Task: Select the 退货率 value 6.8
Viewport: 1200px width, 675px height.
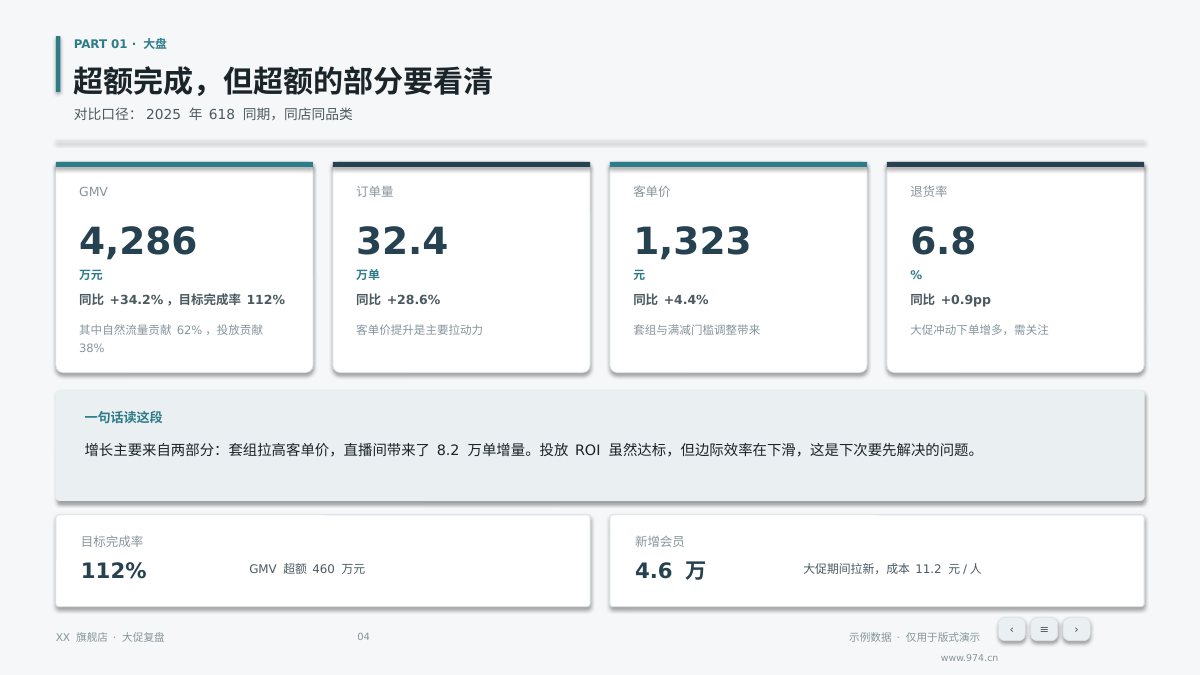Action: 943,242
